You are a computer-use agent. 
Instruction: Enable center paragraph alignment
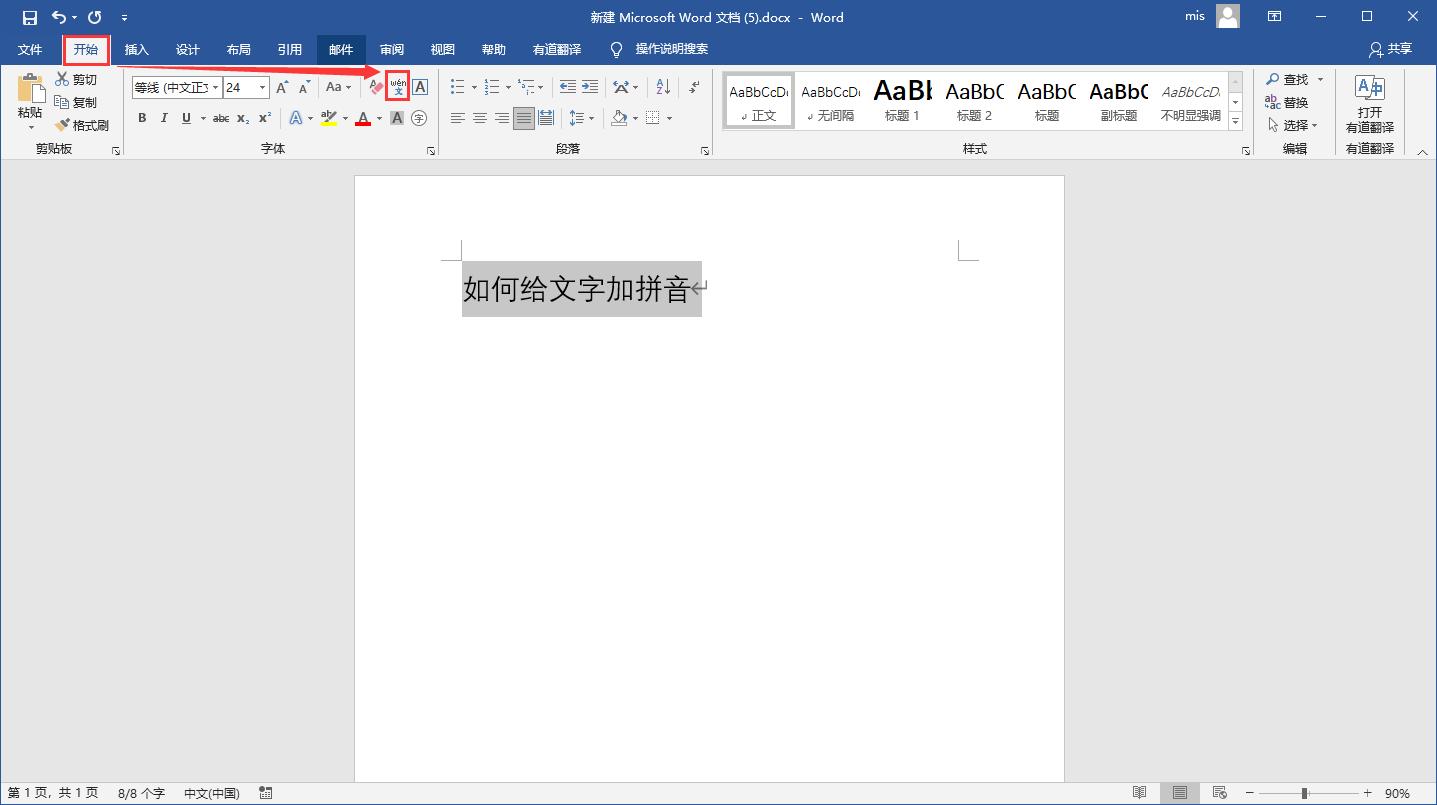click(x=479, y=118)
